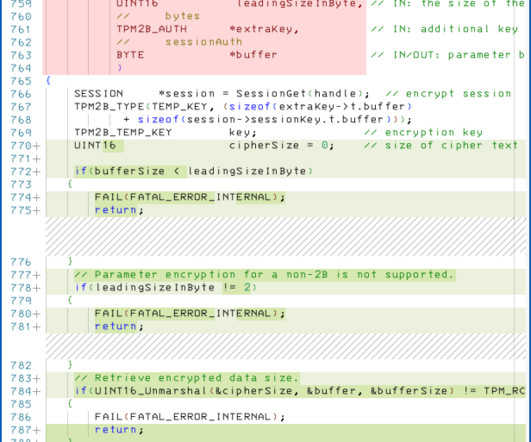The image size is (531, 442).
Task: Click the opening brace on line 765
Action: (x=48, y=81)
